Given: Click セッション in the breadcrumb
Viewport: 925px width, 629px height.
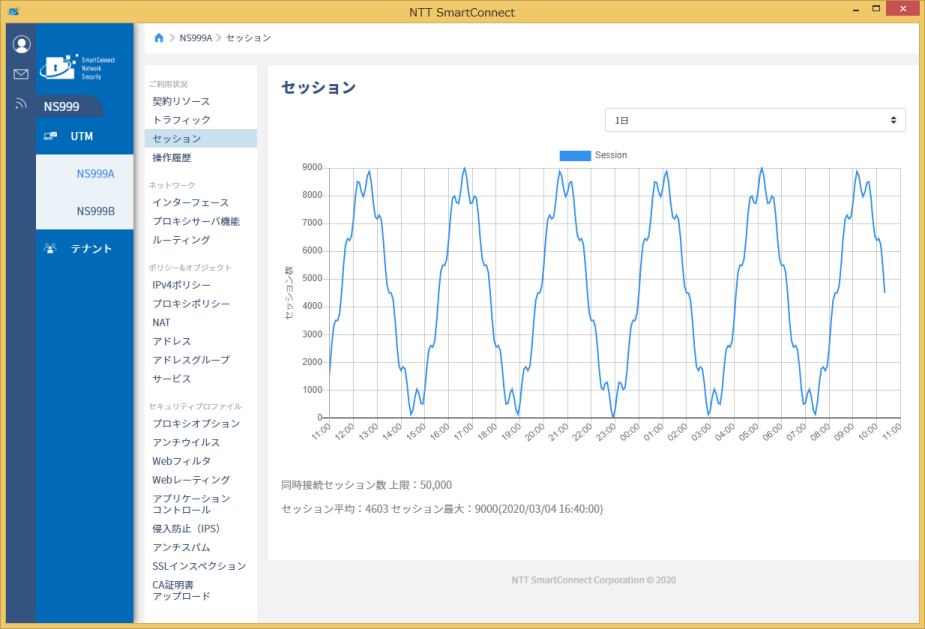Looking at the screenshot, I should point(248,38).
